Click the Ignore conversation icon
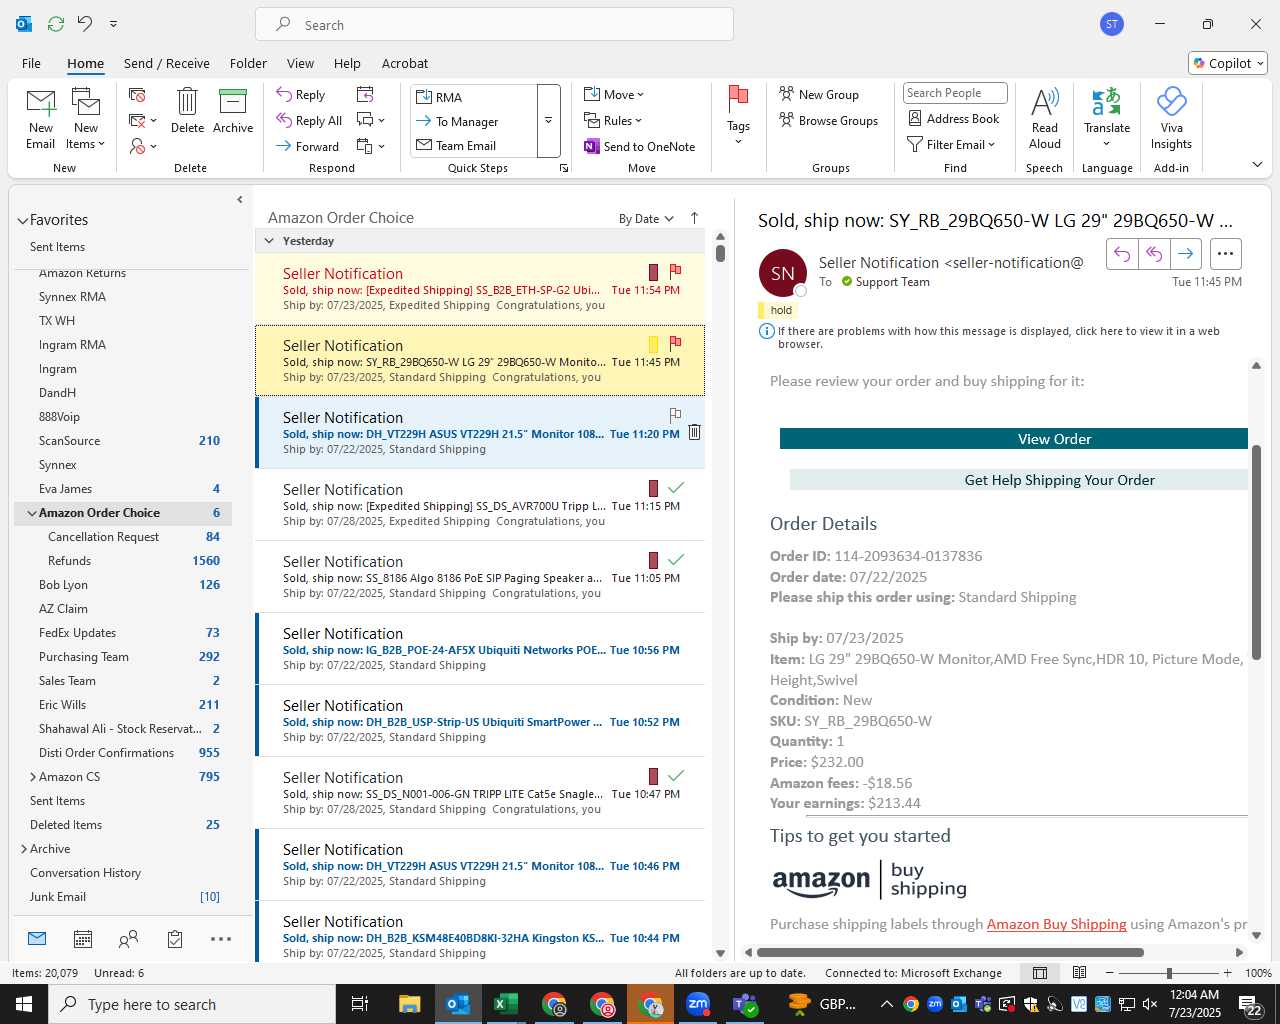 click(x=138, y=95)
